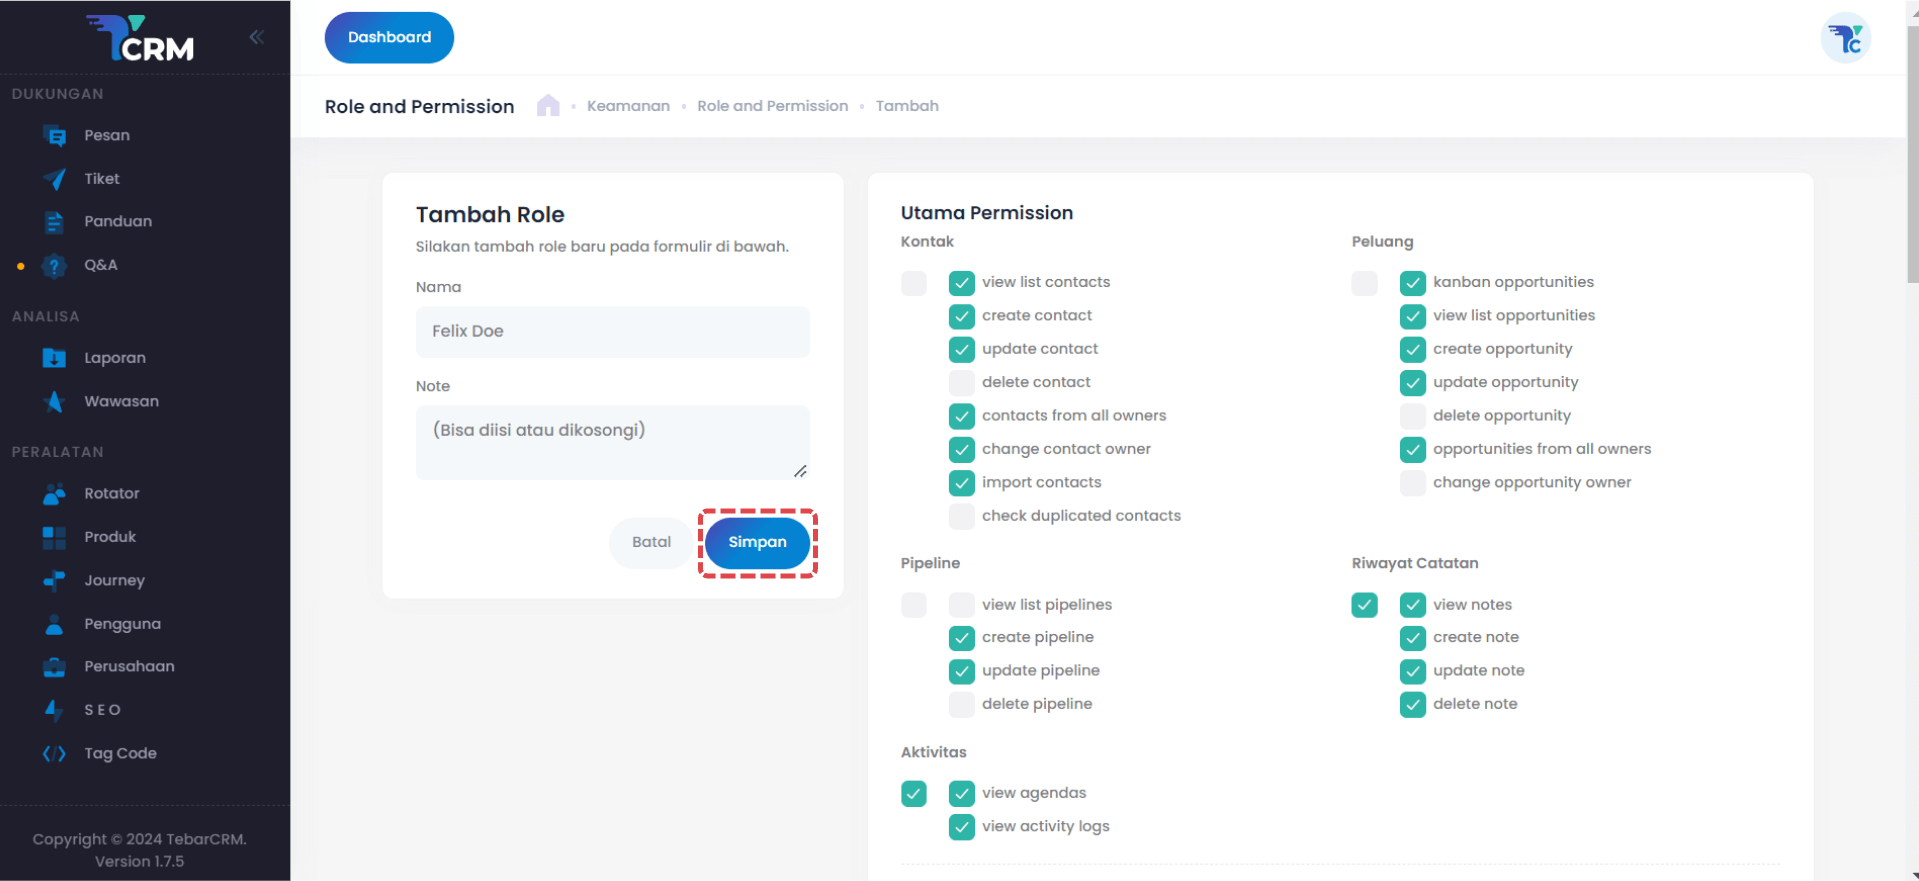Image resolution: width=1919 pixels, height=881 pixels.
Task: Check the view list pipelines checkbox
Action: (x=961, y=605)
